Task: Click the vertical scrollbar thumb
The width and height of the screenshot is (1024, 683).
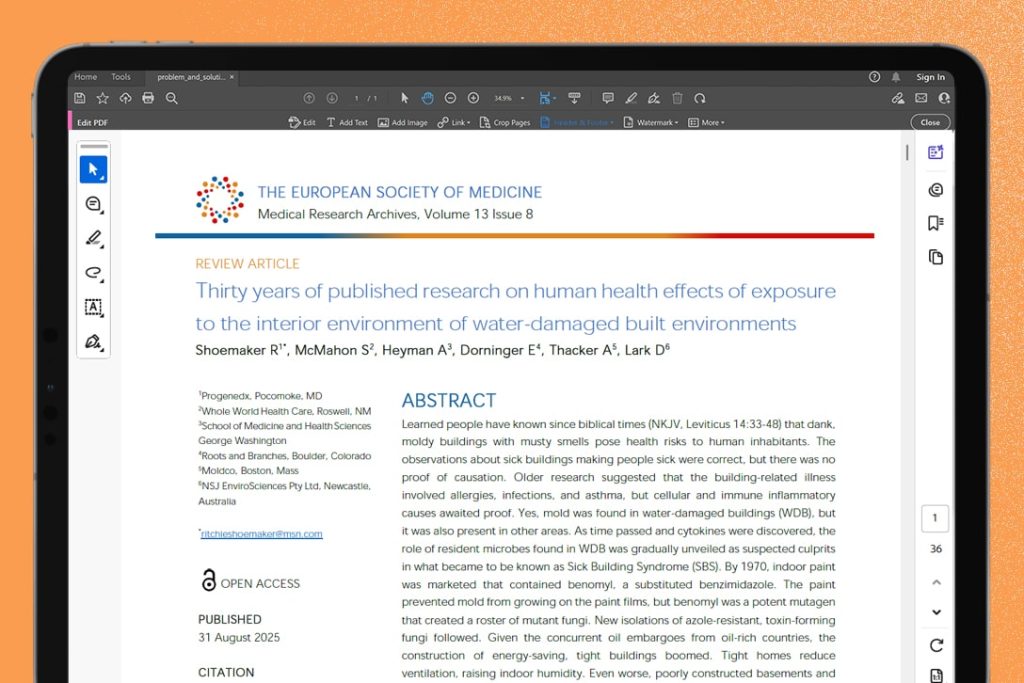Action: [907, 152]
